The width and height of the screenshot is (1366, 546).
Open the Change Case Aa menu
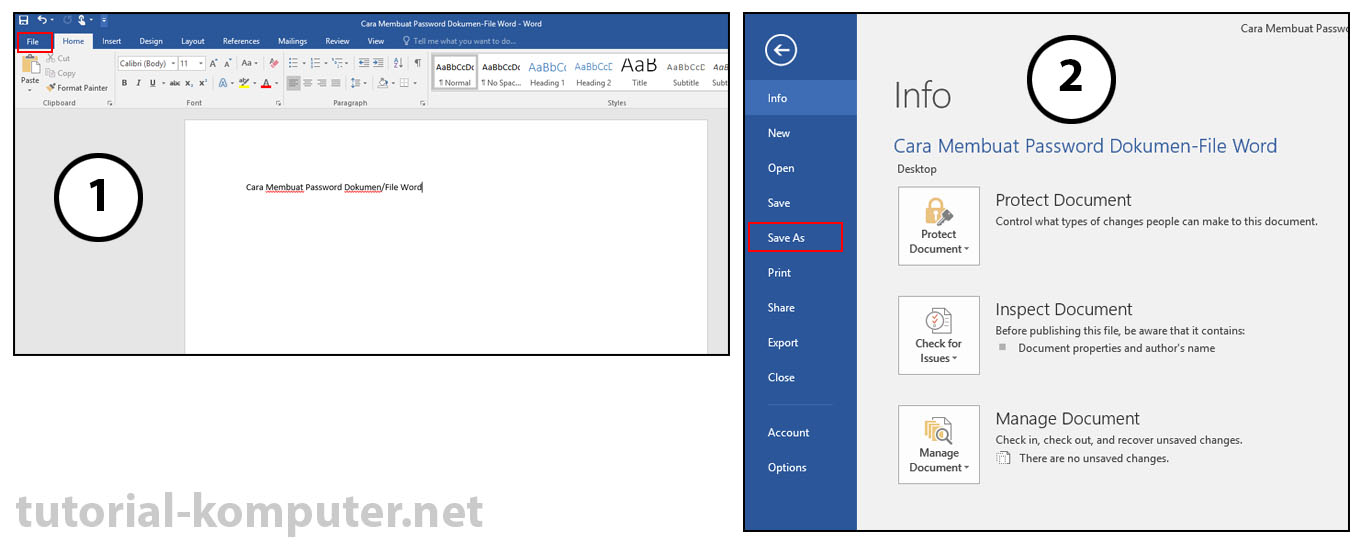249,63
